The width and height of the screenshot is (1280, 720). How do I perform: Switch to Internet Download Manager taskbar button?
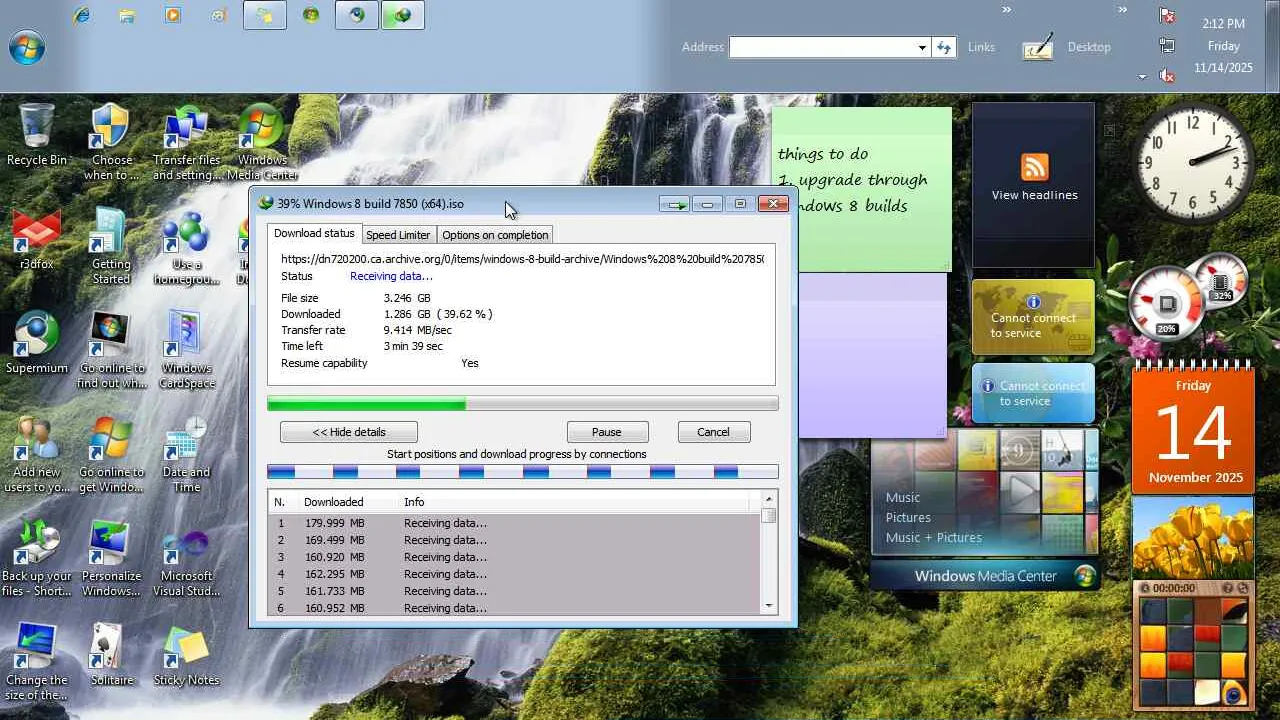pos(403,15)
